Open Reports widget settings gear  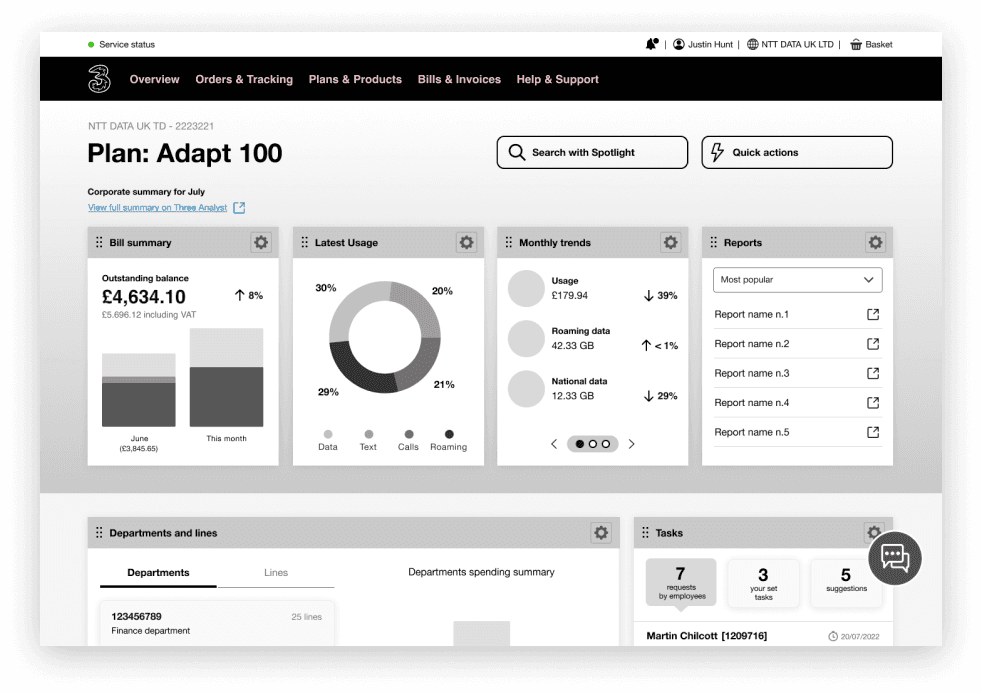pyautogui.click(x=876, y=242)
